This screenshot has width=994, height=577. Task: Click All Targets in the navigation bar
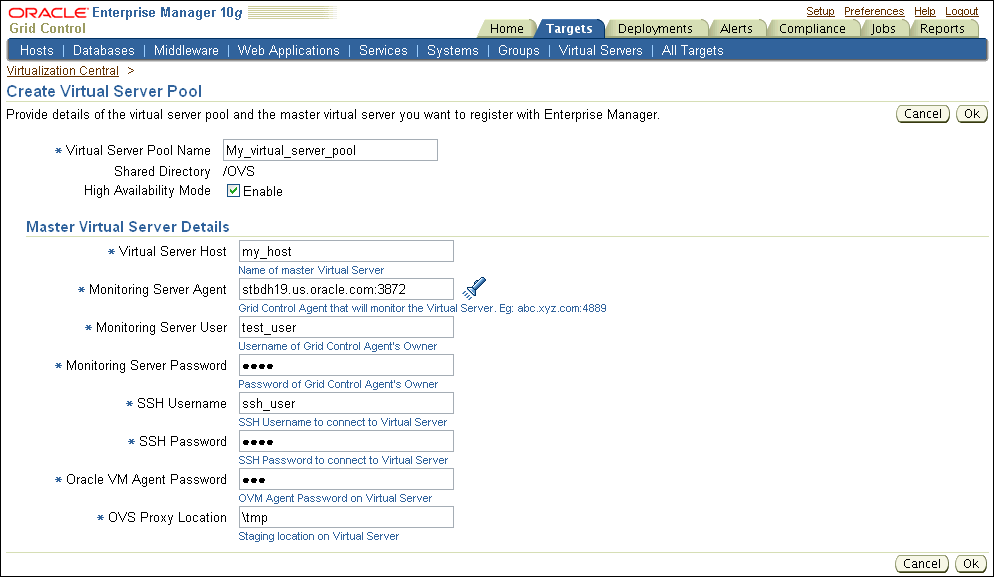tap(692, 49)
